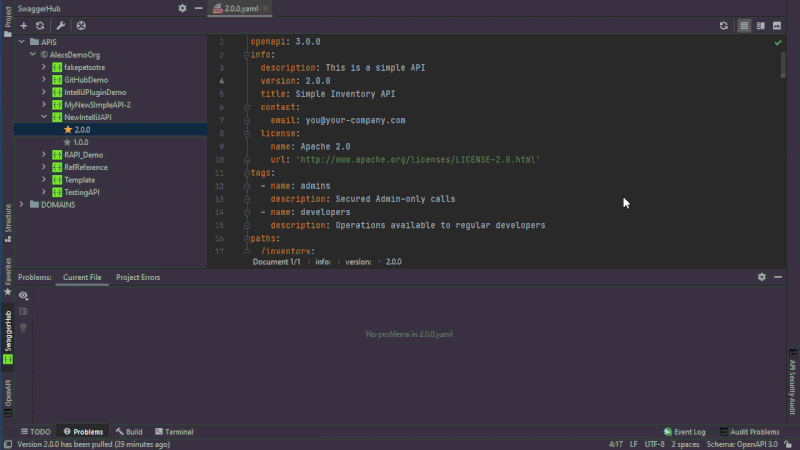Change the 2 spaces indent setting
This screenshot has height=450, width=800.
tap(685, 444)
